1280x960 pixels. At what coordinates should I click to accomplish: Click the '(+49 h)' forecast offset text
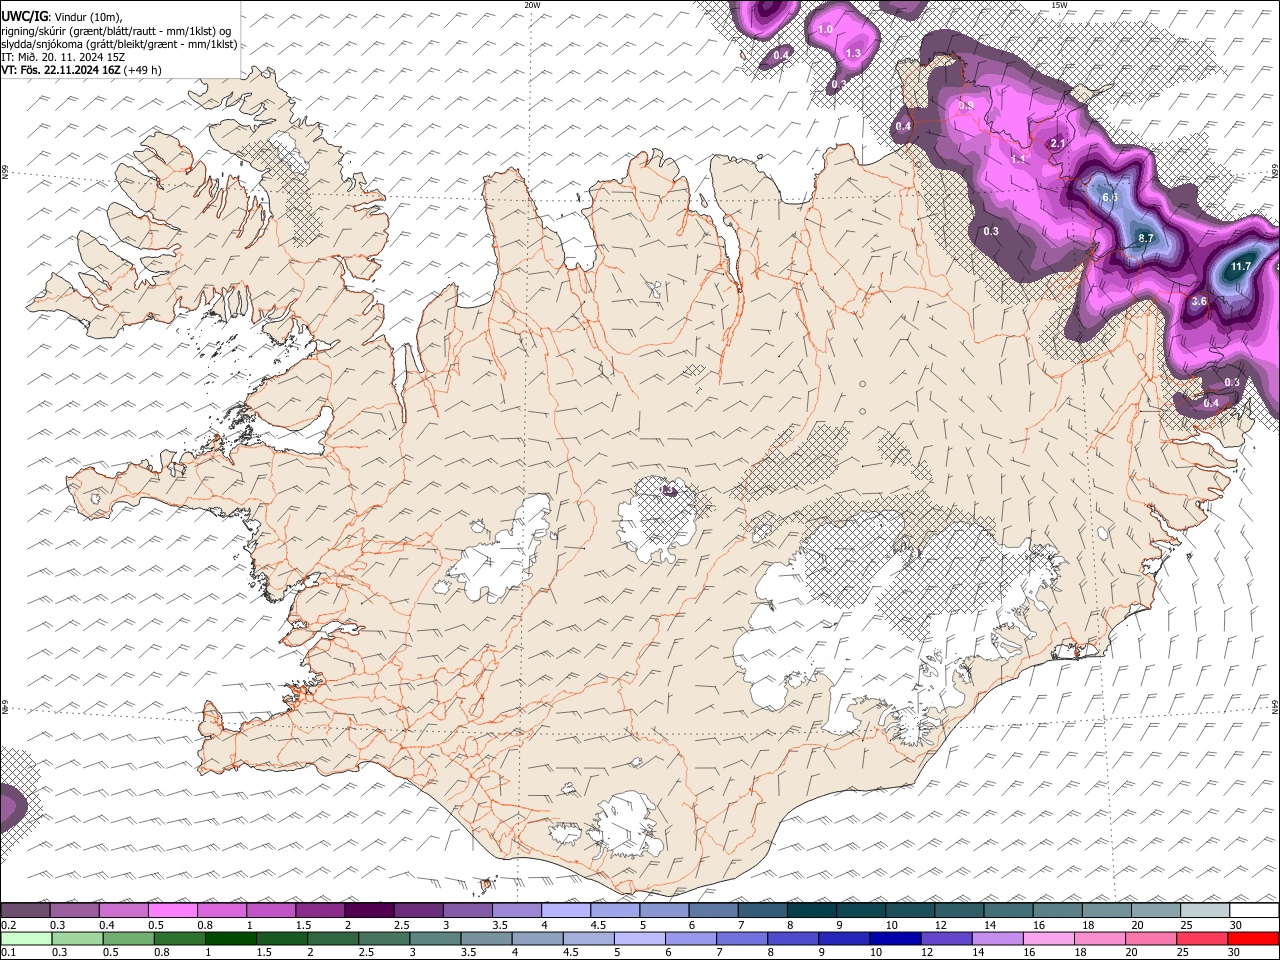tap(143, 70)
